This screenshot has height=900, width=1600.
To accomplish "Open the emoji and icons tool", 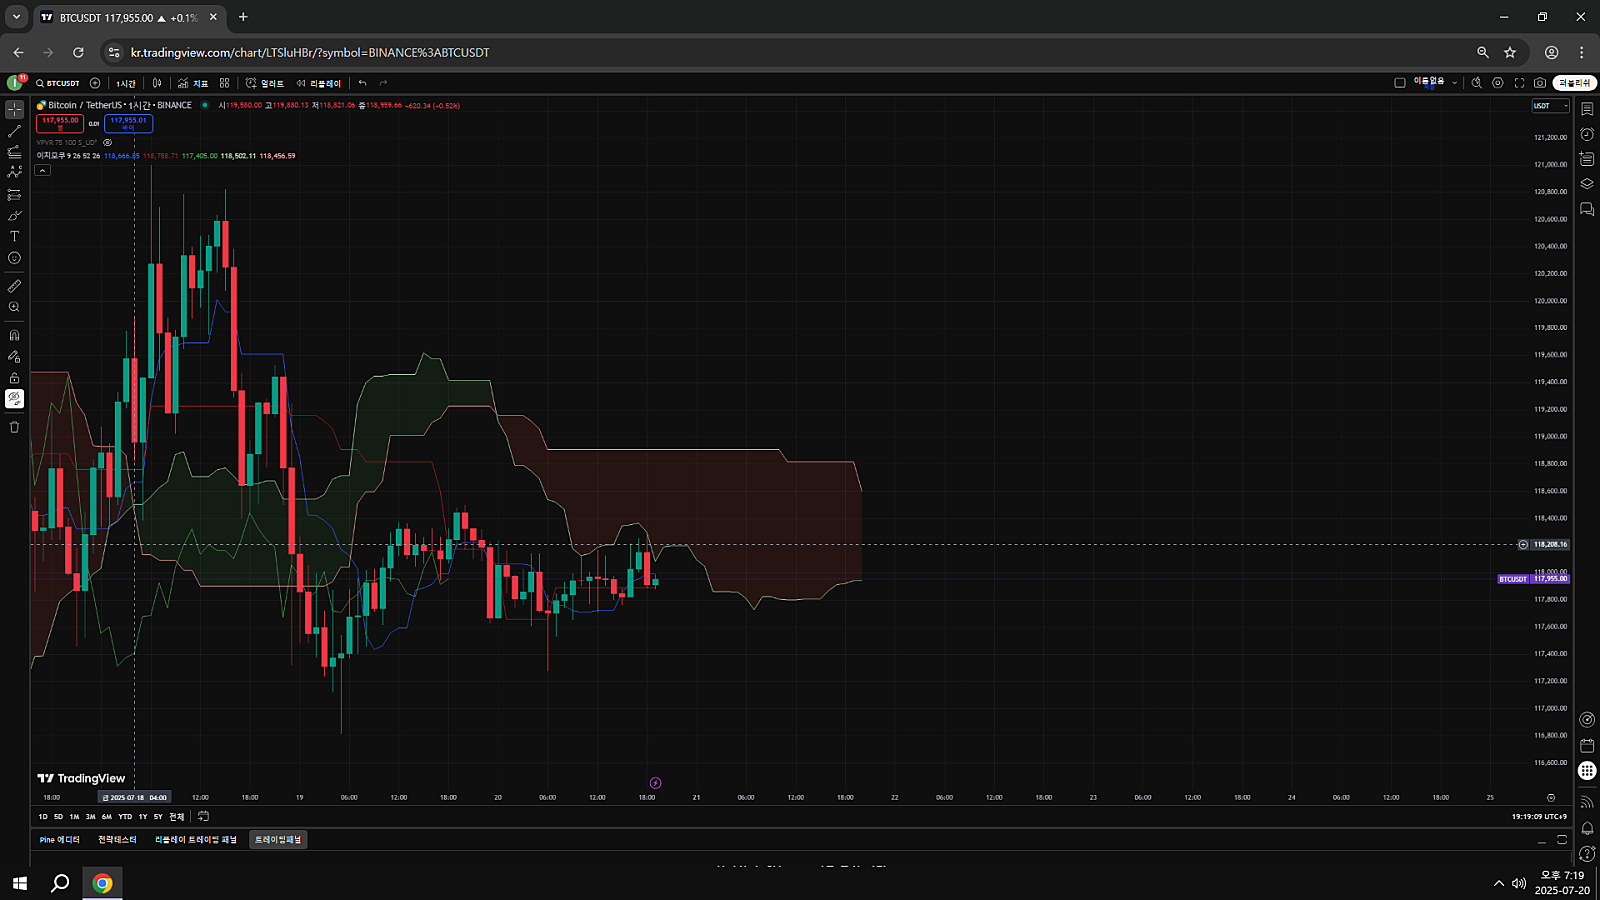I will pyautogui.click(x=14, y=258).
